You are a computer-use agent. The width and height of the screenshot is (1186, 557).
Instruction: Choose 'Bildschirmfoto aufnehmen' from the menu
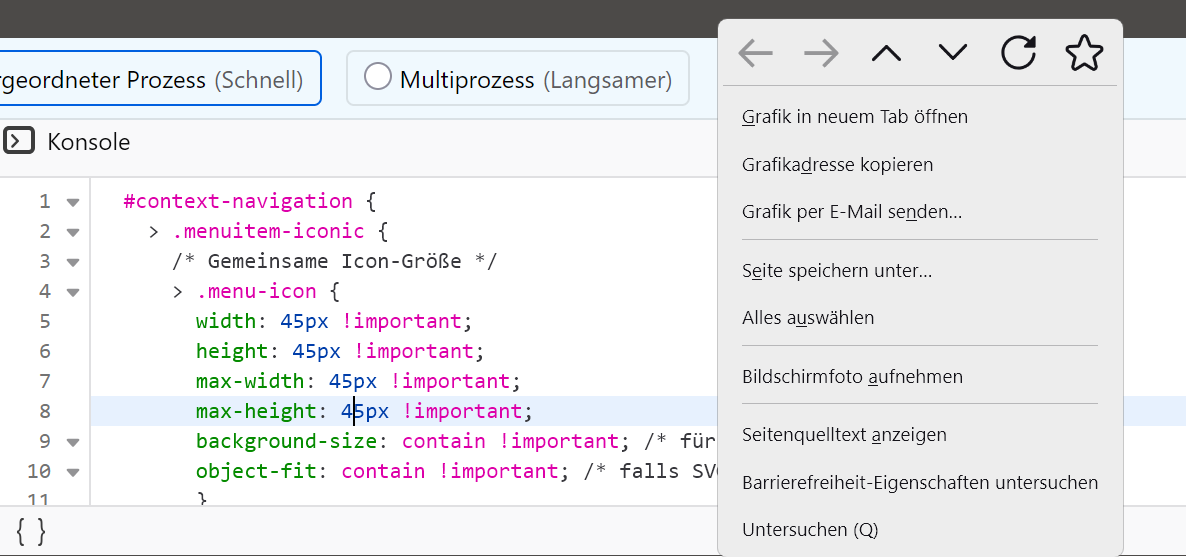(852, 377)
